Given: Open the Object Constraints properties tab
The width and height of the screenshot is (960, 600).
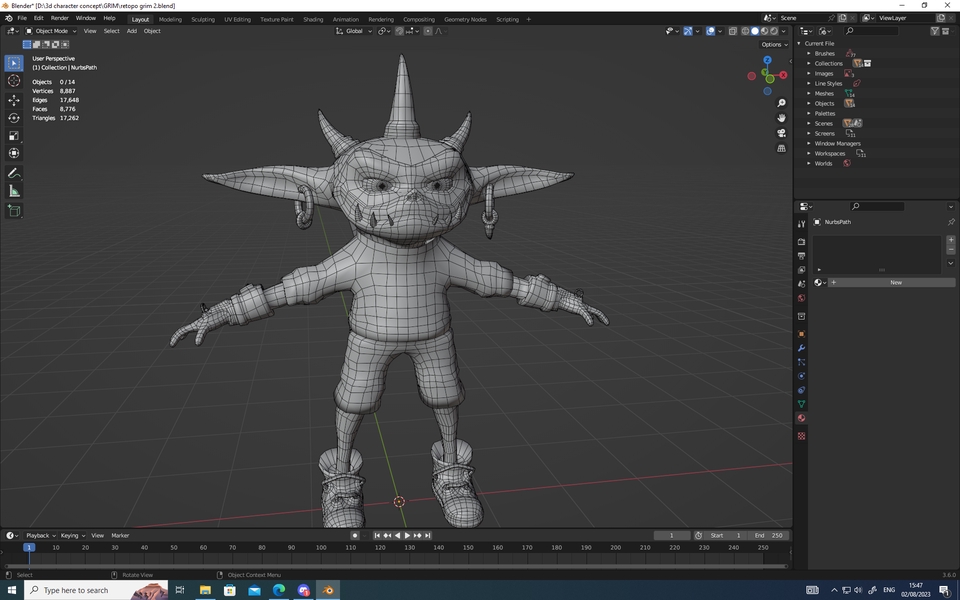Looking at the screenshot, I should [x=801, y=390].
